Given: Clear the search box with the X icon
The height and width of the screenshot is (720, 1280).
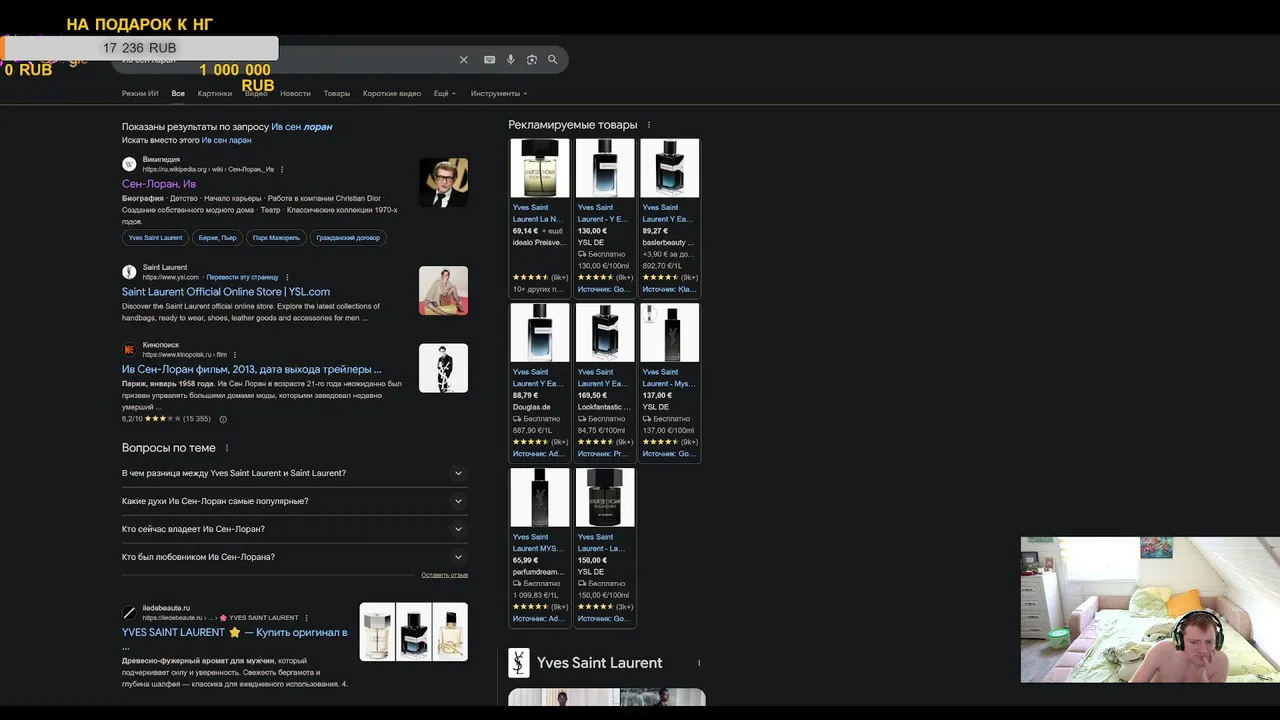Looking at the screenshot, I should (463, 60).
